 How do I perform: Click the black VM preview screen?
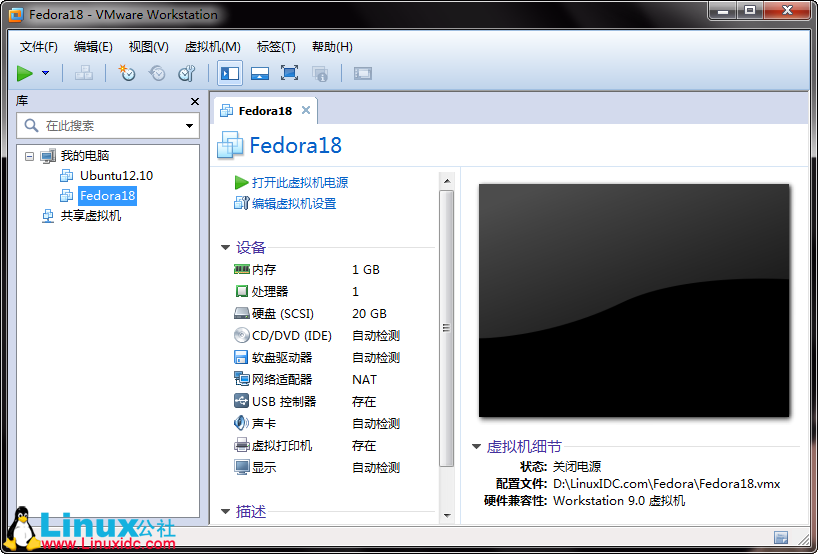(634, 300)
